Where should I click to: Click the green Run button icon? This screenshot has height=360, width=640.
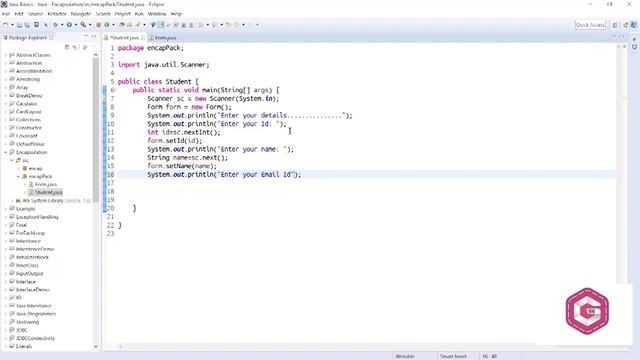(x=69, y=25)
